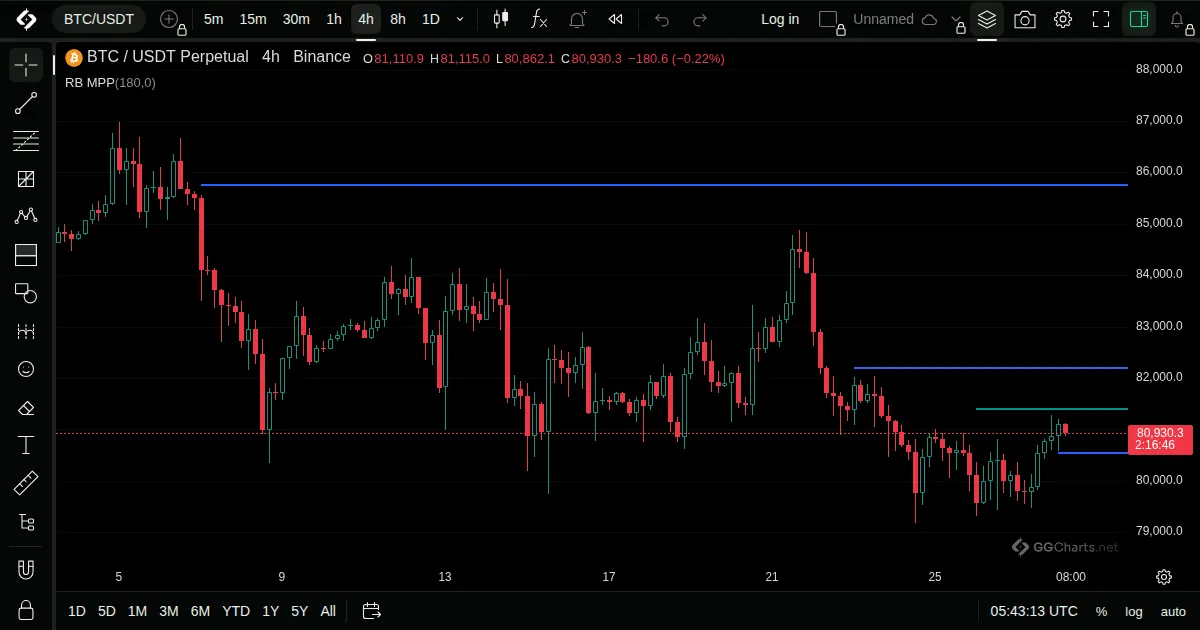Save layout using the cloud icon
1200x630 pixels.
tap(929, 19)
